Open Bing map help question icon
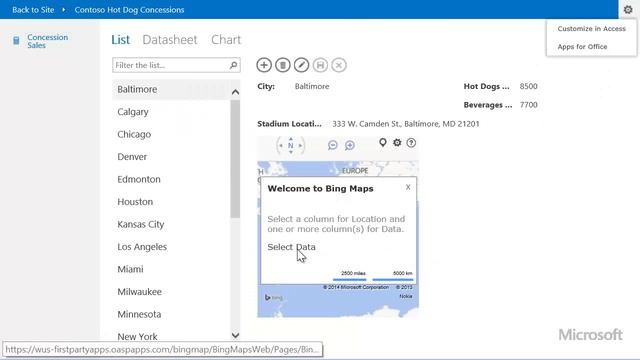640x360 pixels. tap(411, 142)
